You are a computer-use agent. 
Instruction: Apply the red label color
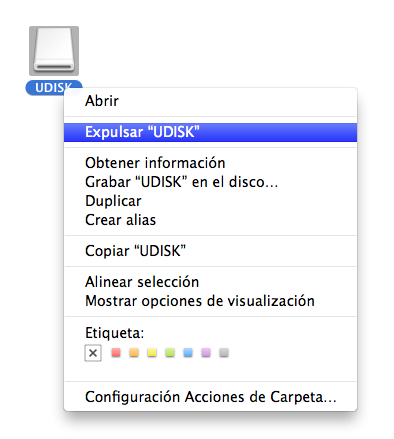click(x=116, y=352)
